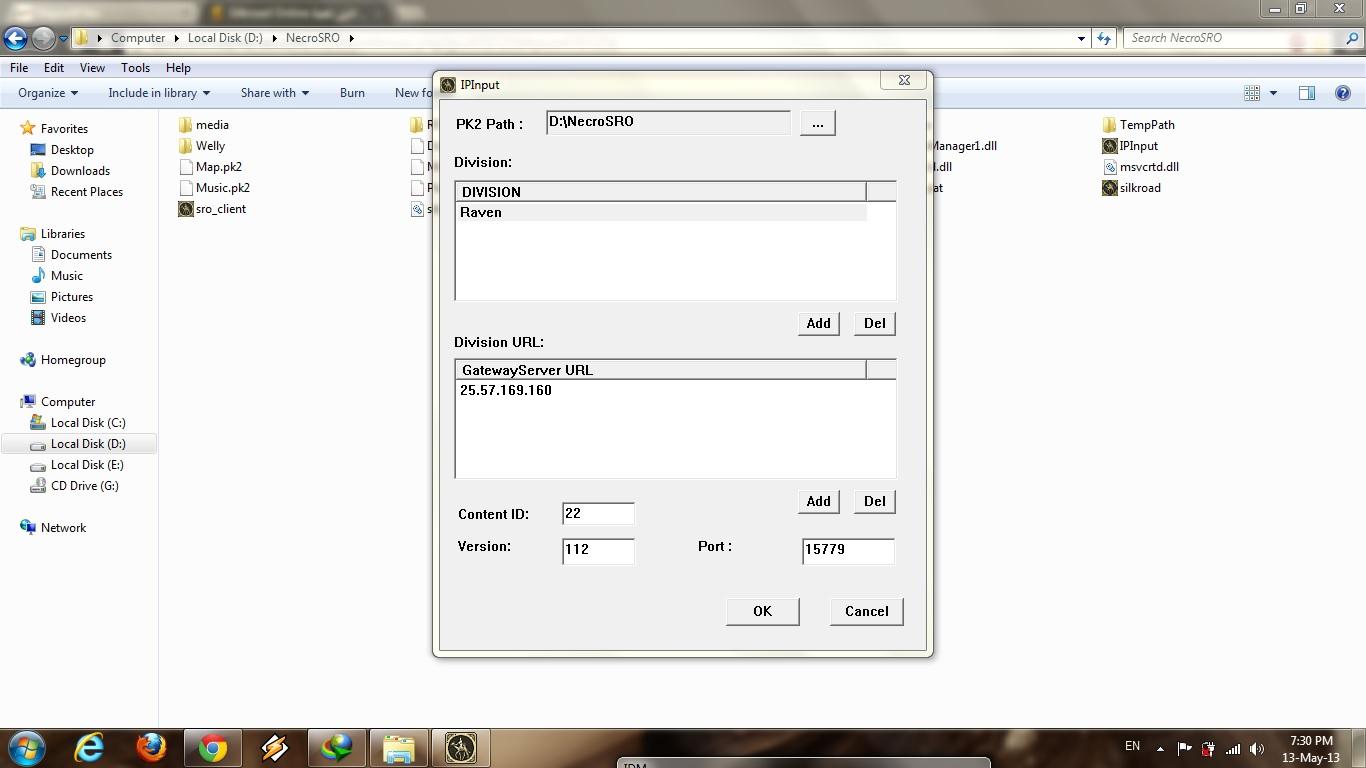
Task: Click the Explorer Forward arrow button
Action: tap(43, 38)
